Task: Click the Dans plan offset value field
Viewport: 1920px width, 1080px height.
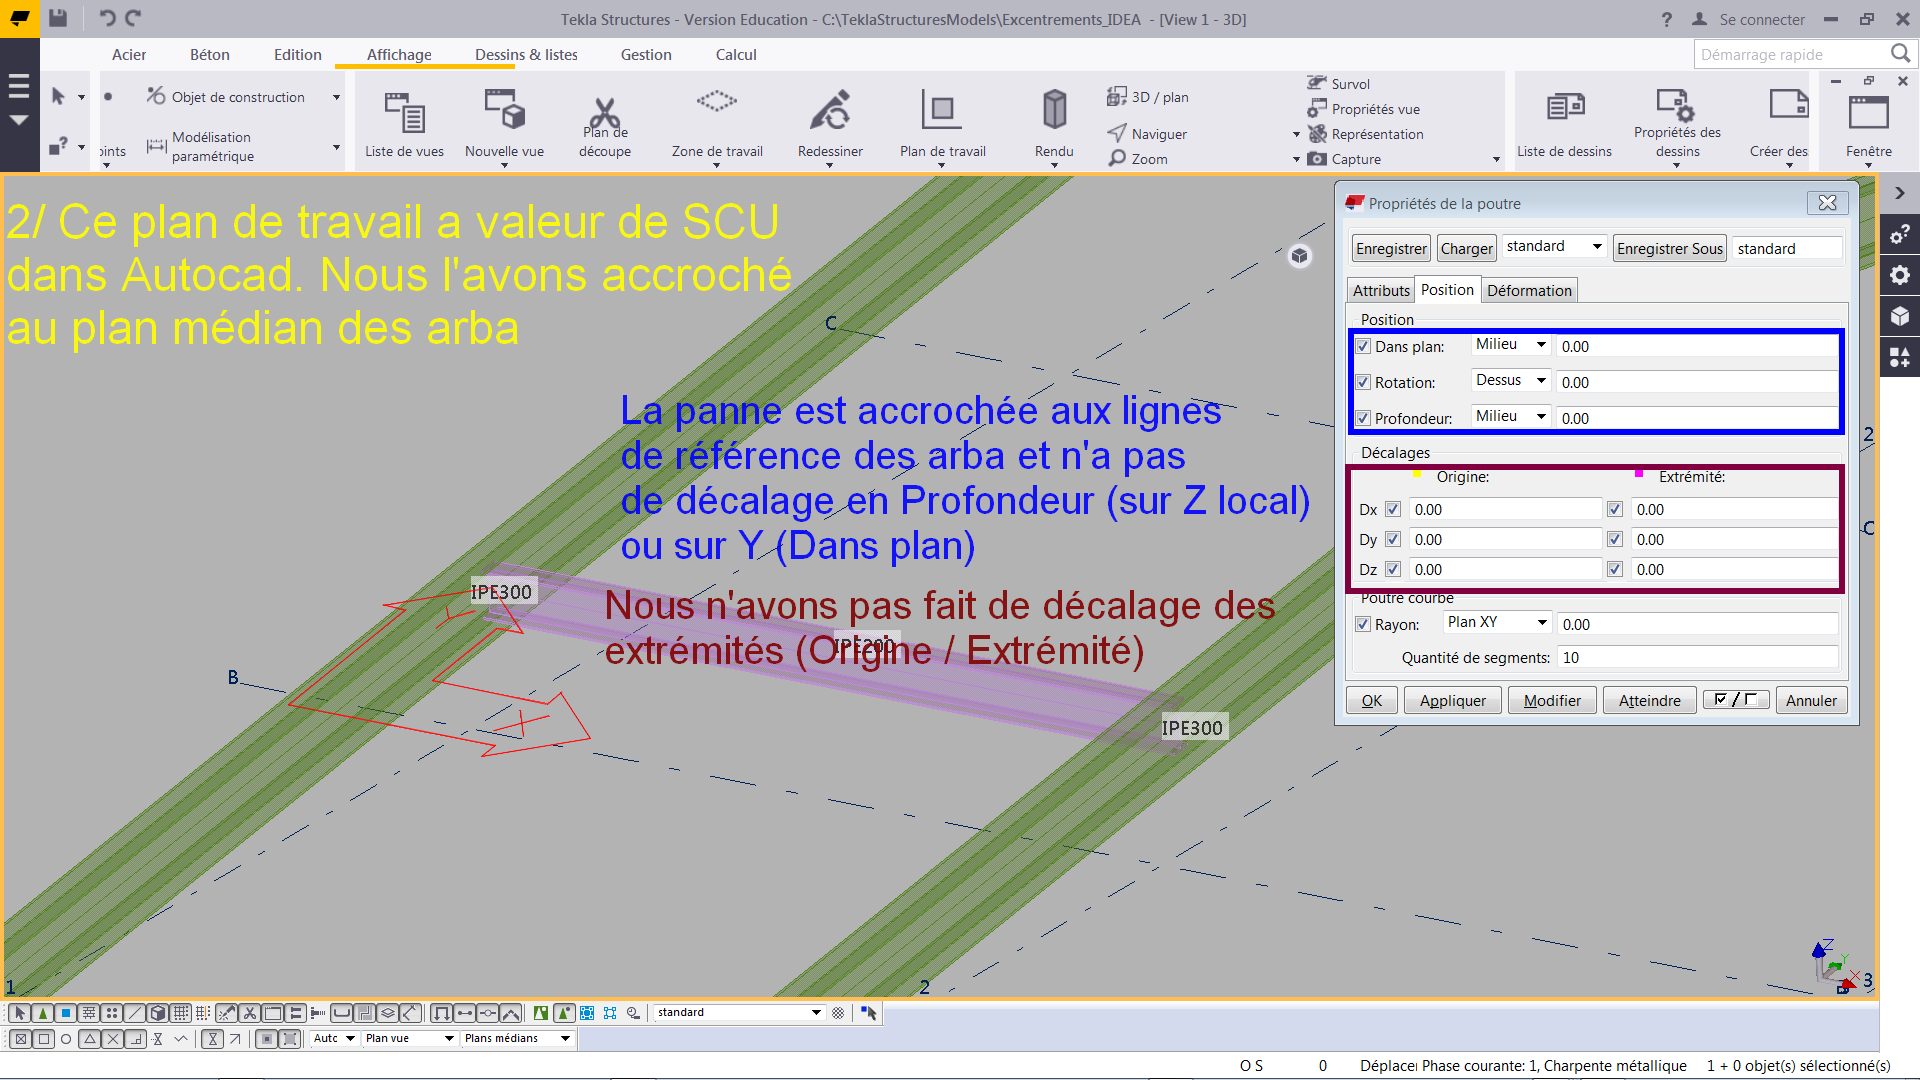Action: [1697, 346]
